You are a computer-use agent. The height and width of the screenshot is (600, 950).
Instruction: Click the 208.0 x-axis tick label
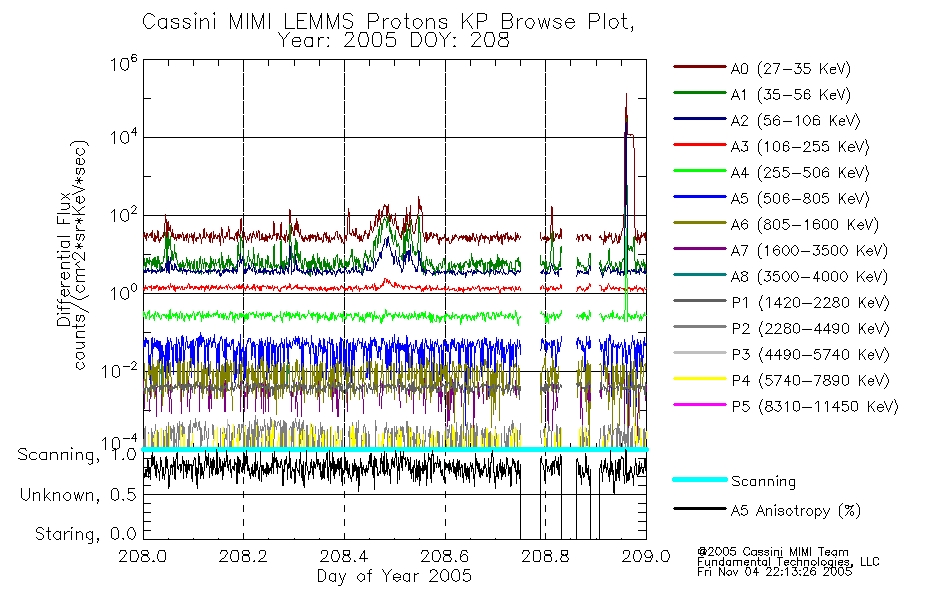click(x=142, y=556)
